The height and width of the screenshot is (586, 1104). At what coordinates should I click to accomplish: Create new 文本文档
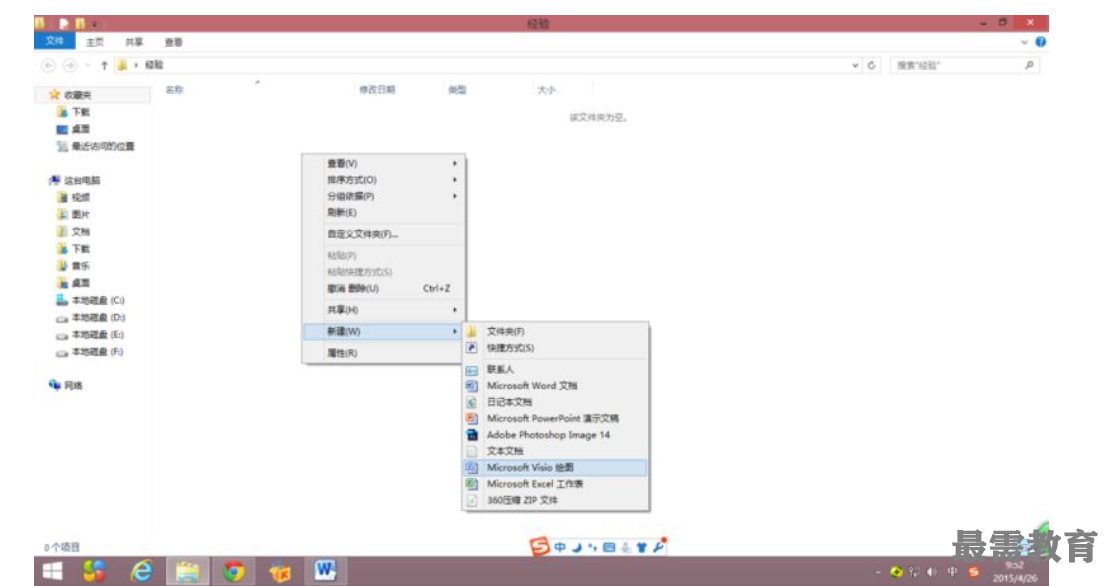(556, 451)
